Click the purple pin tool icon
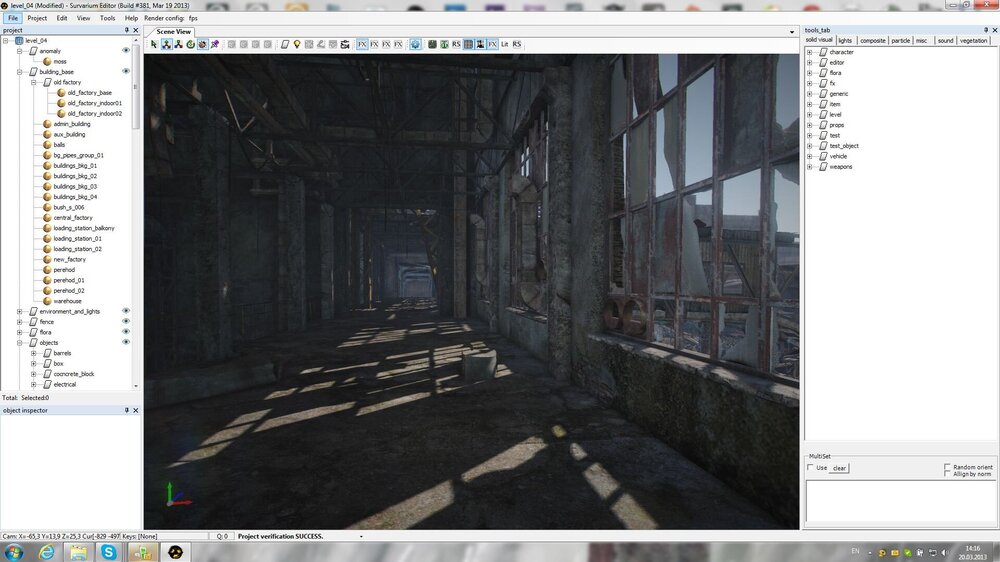Viewport: 1000px width, 562px height. [x=214, y=44]
